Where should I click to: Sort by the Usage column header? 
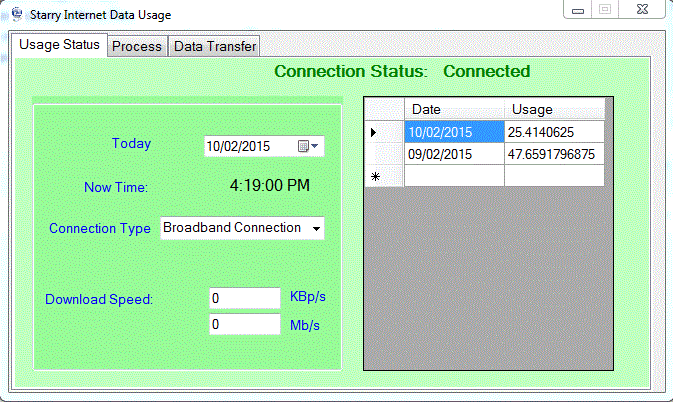pyautogui.click(x=554, y=109)
